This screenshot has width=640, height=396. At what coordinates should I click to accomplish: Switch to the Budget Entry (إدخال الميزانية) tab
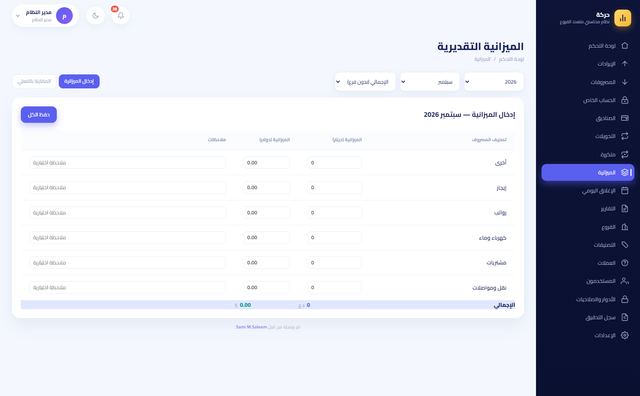[79, 81]
